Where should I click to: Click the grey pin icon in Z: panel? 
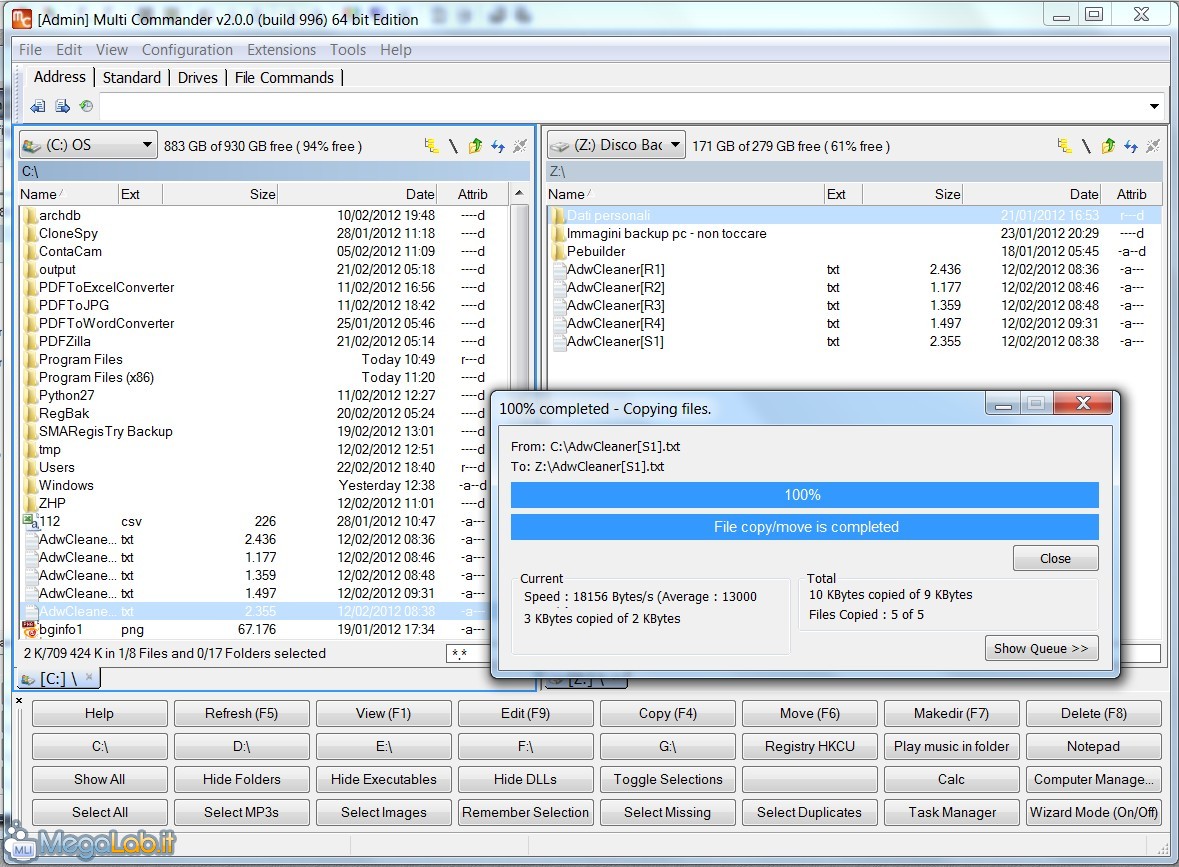point(1153,146)
